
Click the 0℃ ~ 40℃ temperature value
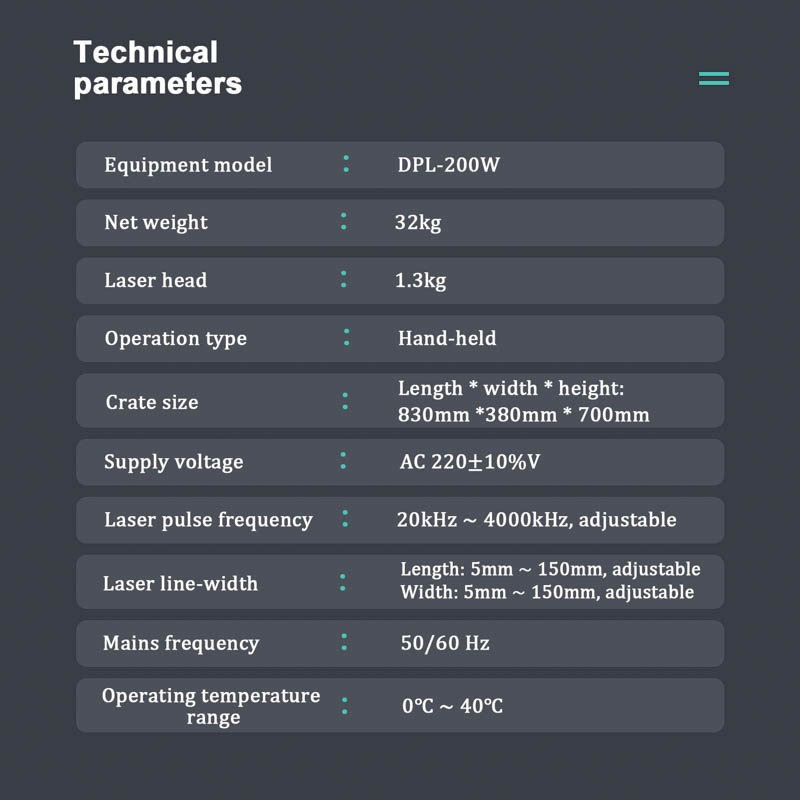452,707
